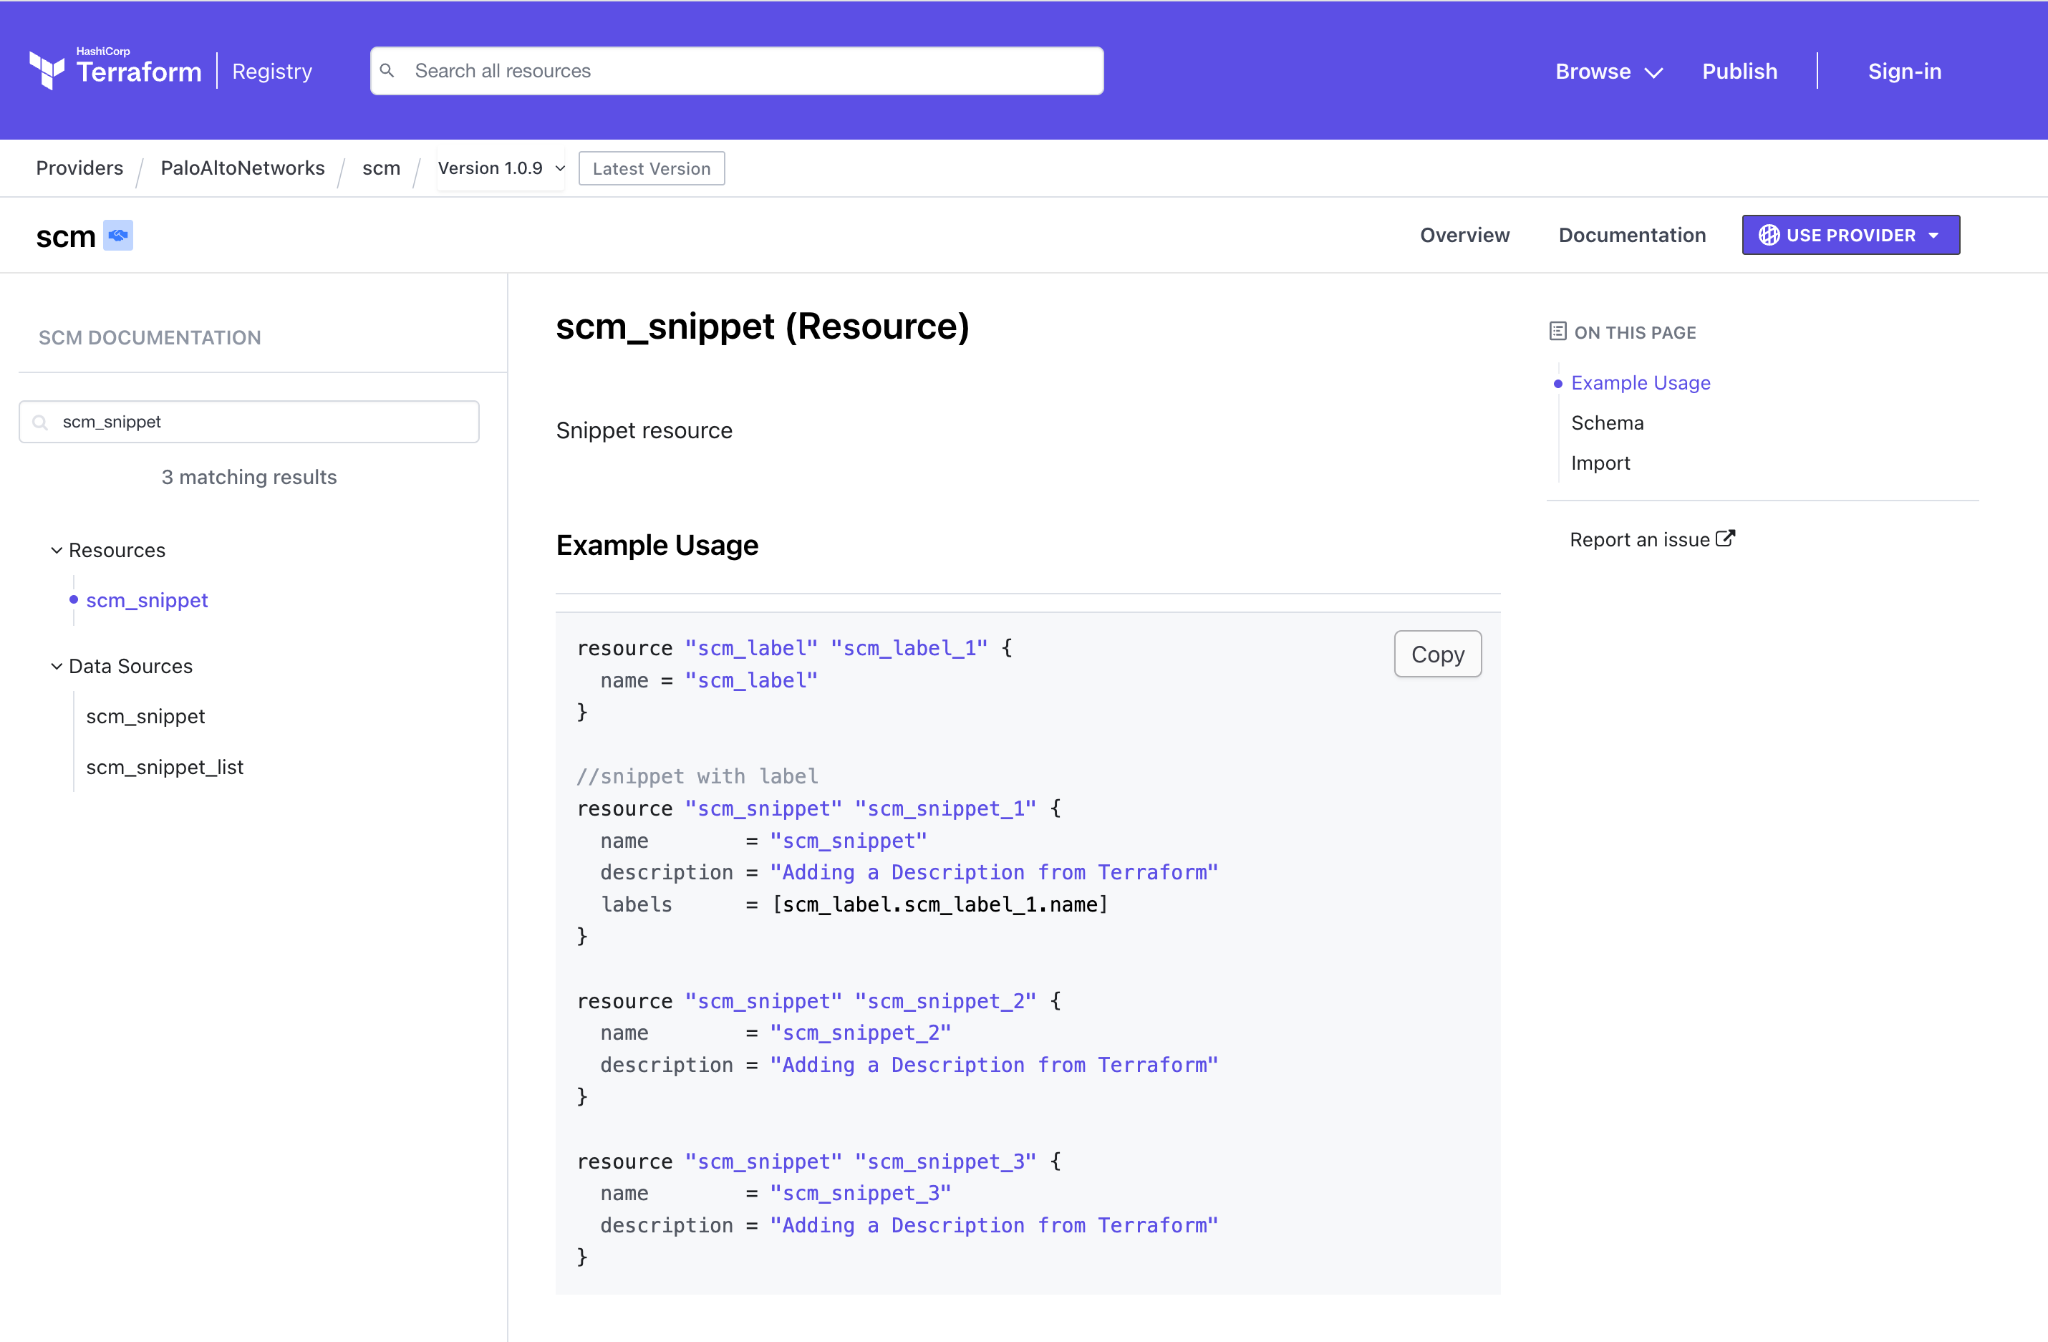2048x1342 pixels.
Task: Click the Sign-in link
Action: tap(1905, 72)
